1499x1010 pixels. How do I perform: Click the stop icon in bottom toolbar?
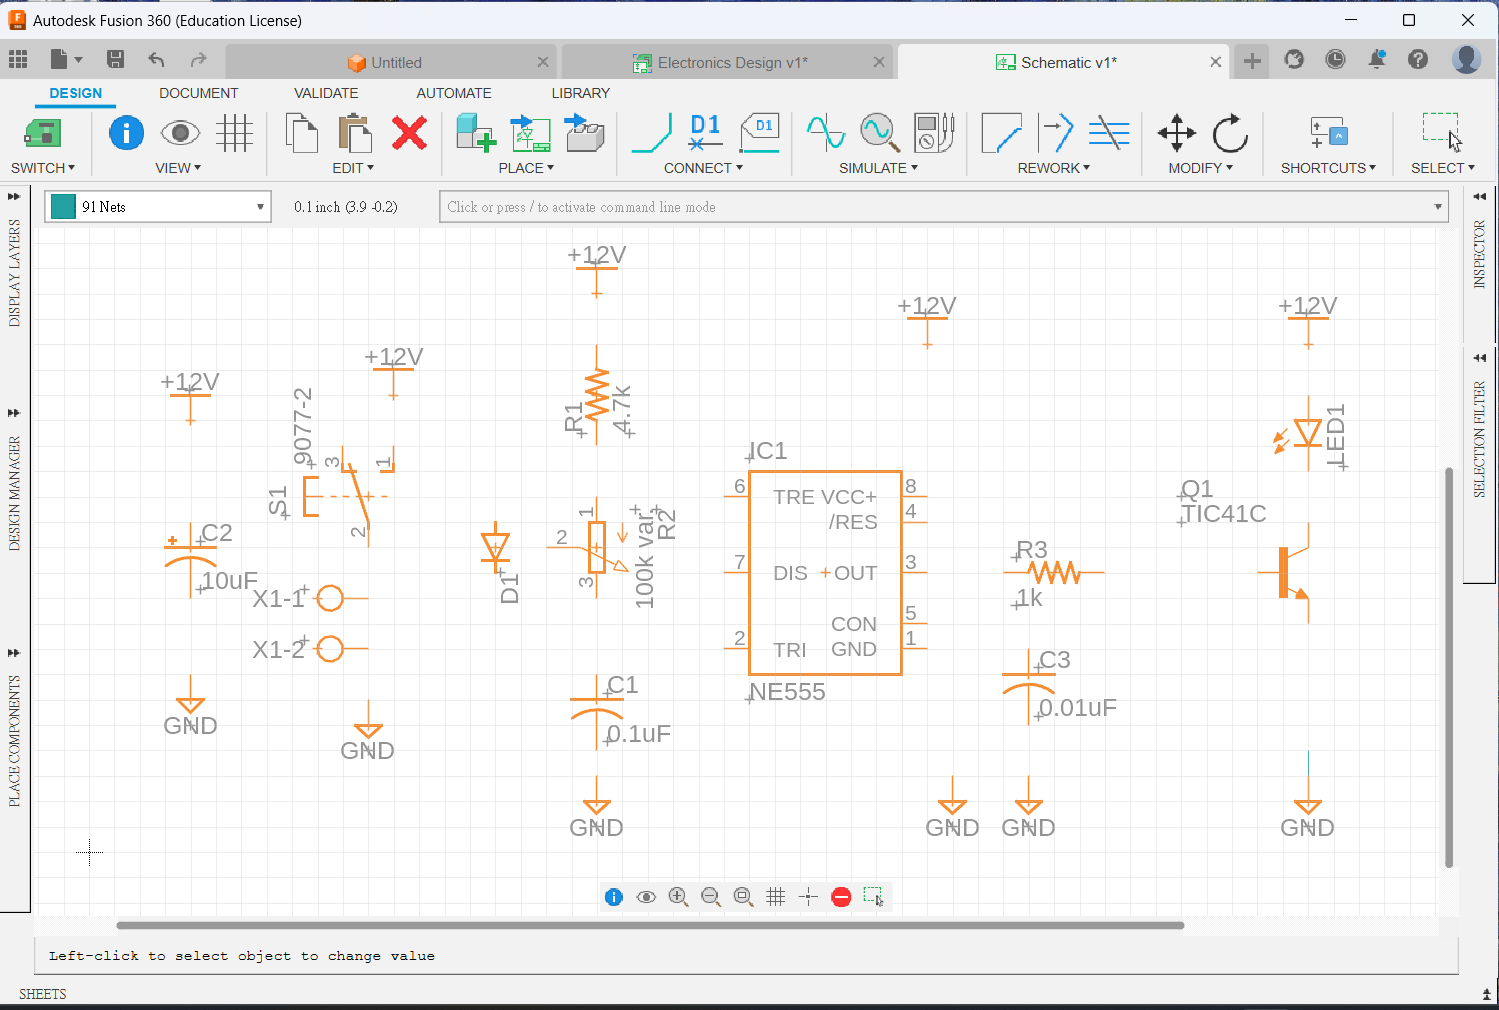point(841,897)
